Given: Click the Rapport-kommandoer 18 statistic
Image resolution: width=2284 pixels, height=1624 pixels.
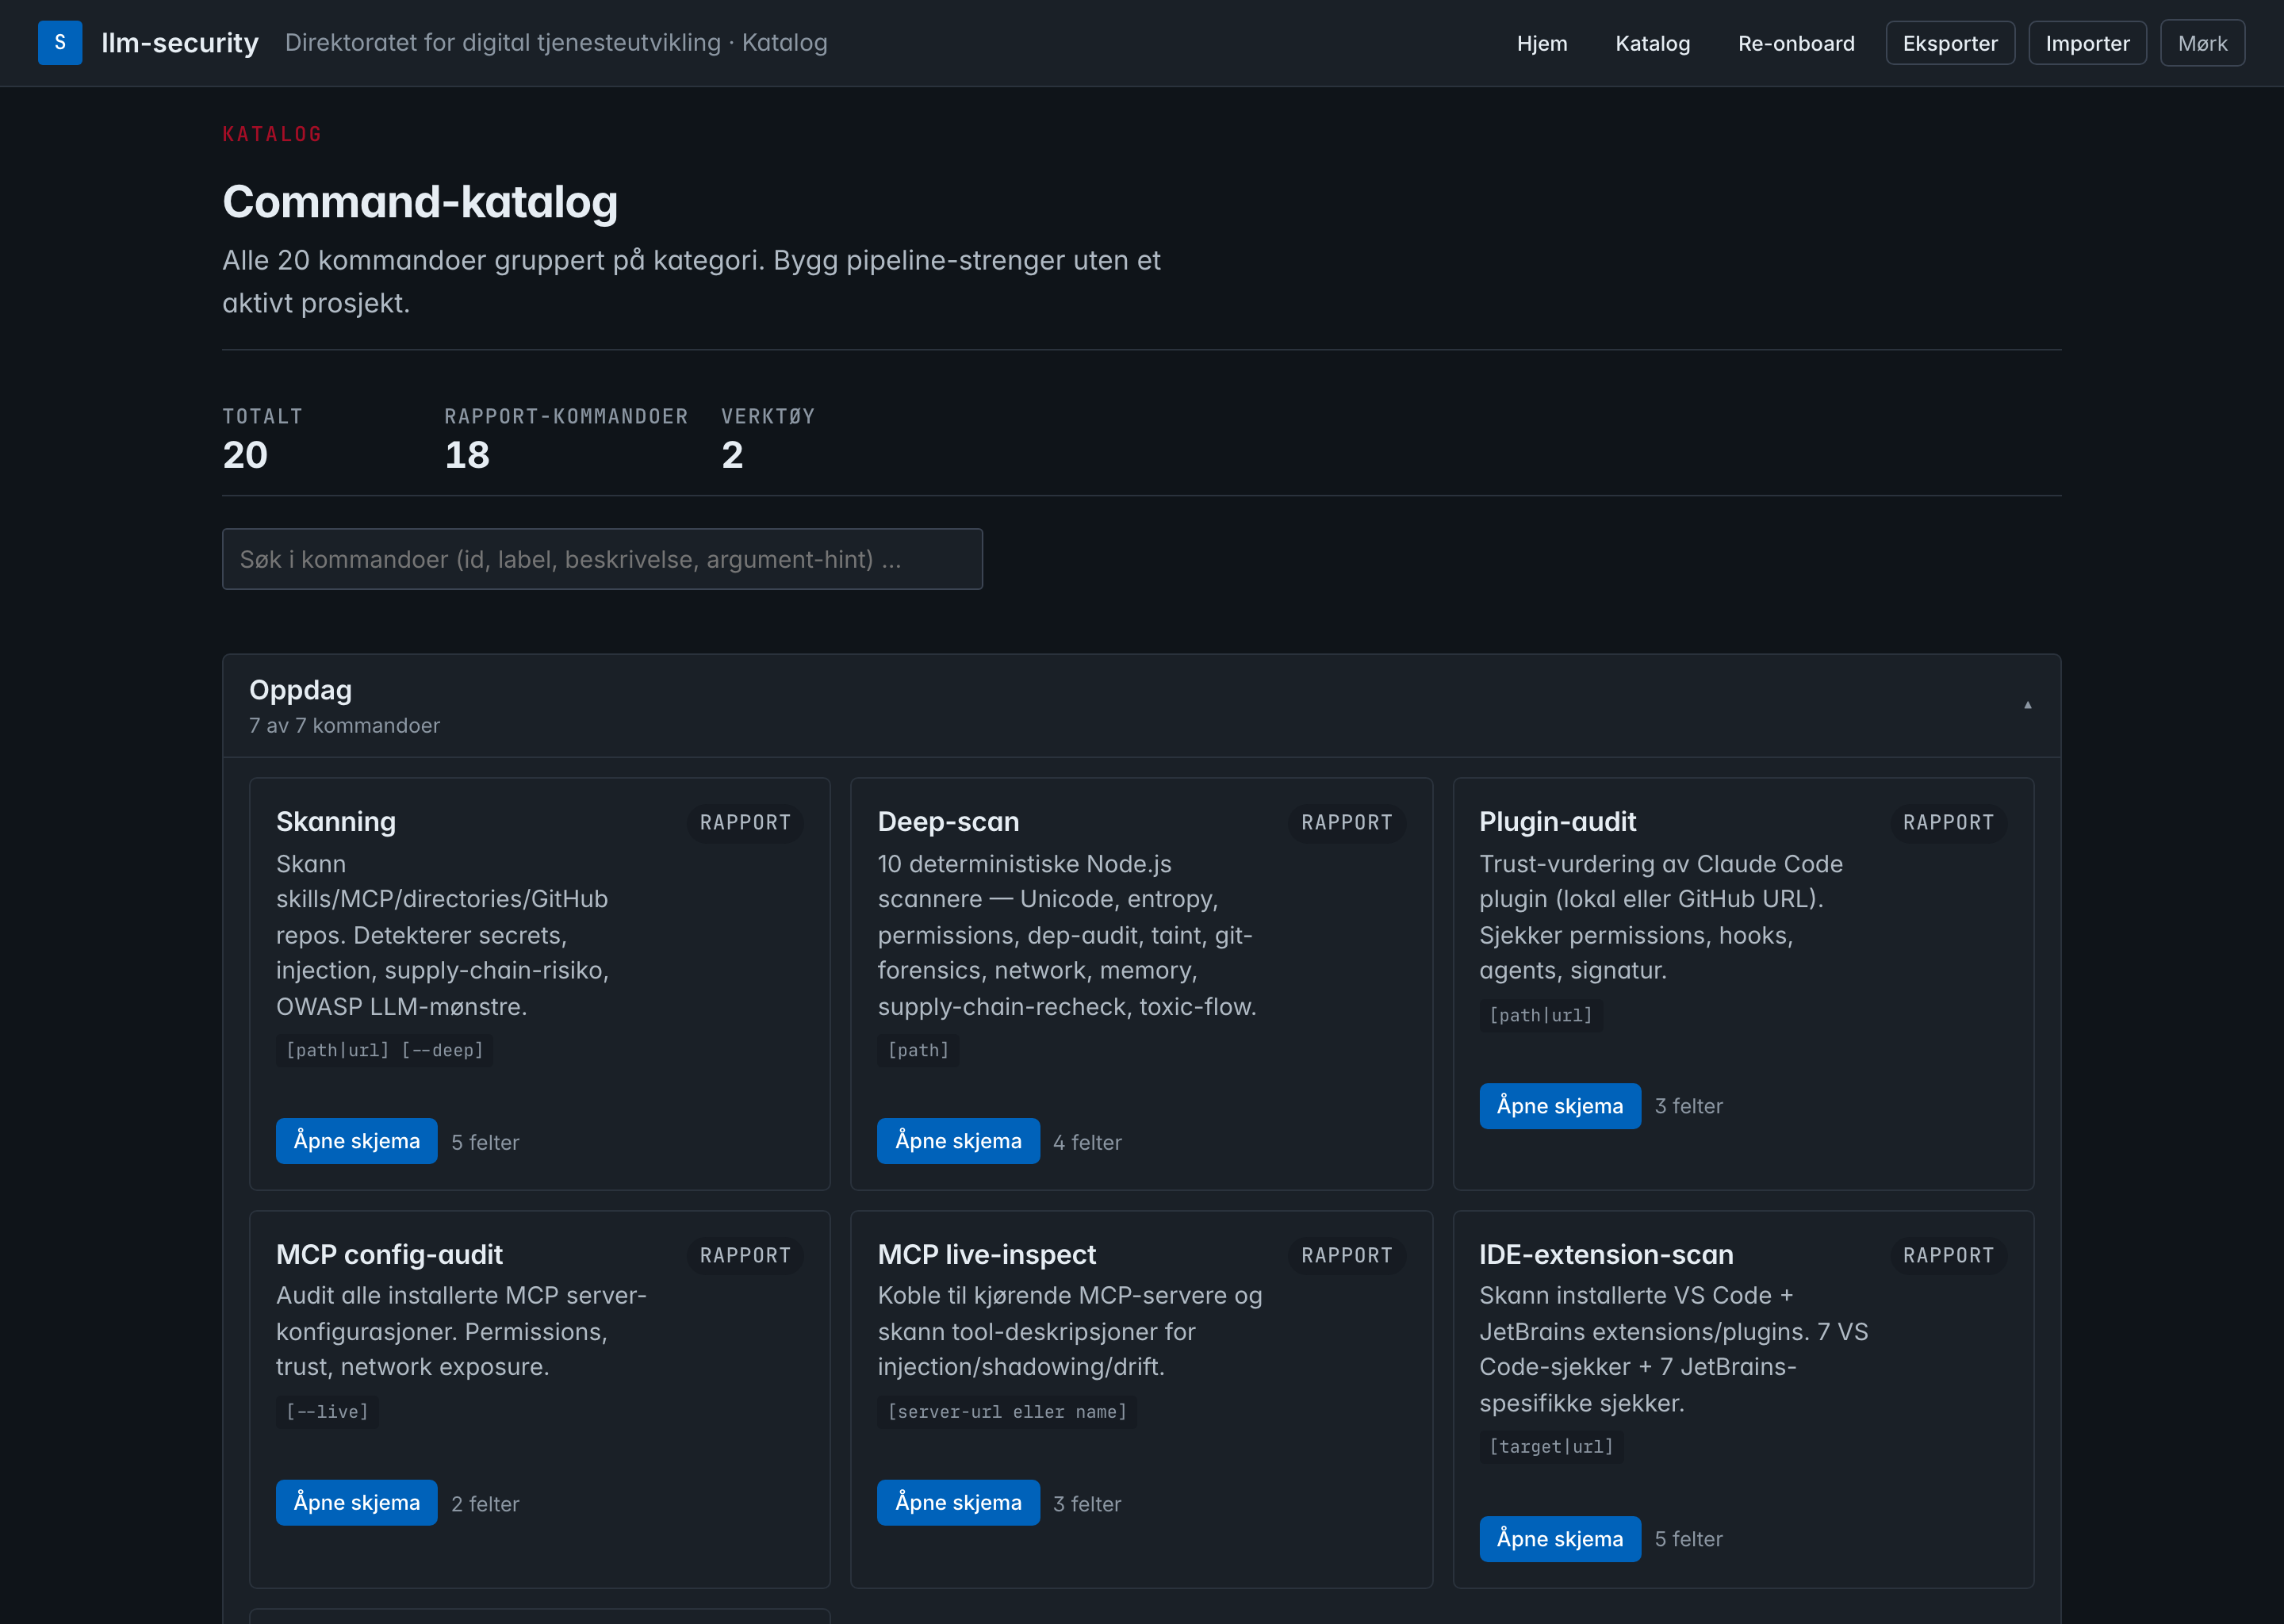Looking at the screenshot, I should pyautogui.click(x=566, y=439).
